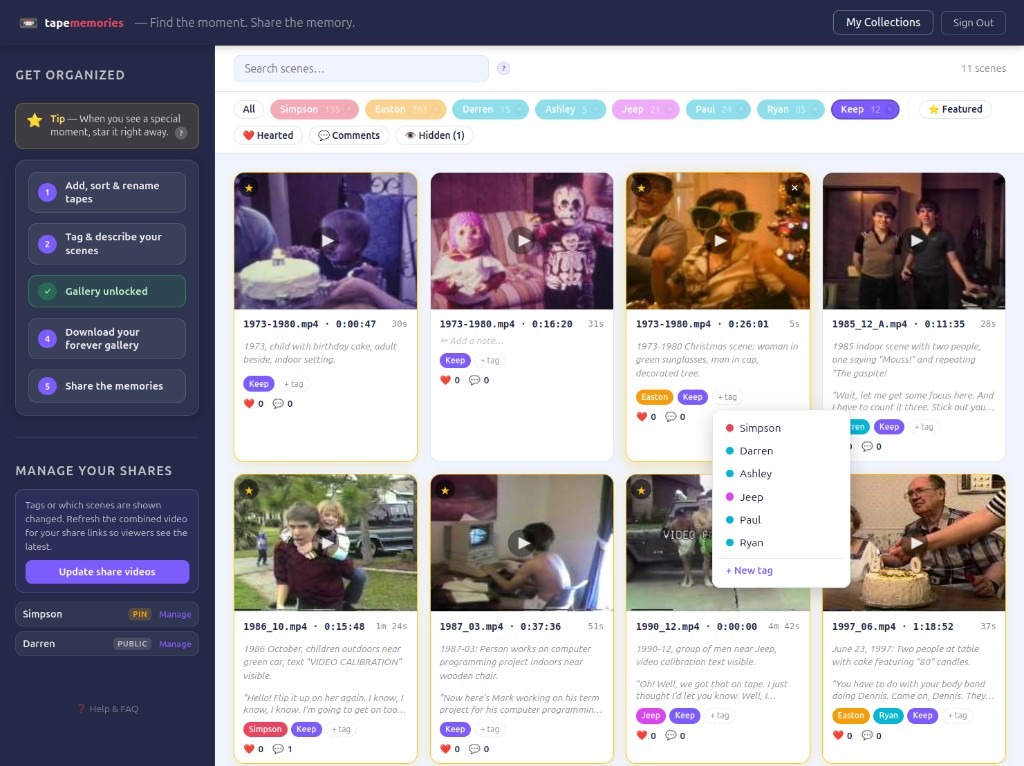Enable the Featured filter
Screen dimensions: 1024x766
point(954,109)
